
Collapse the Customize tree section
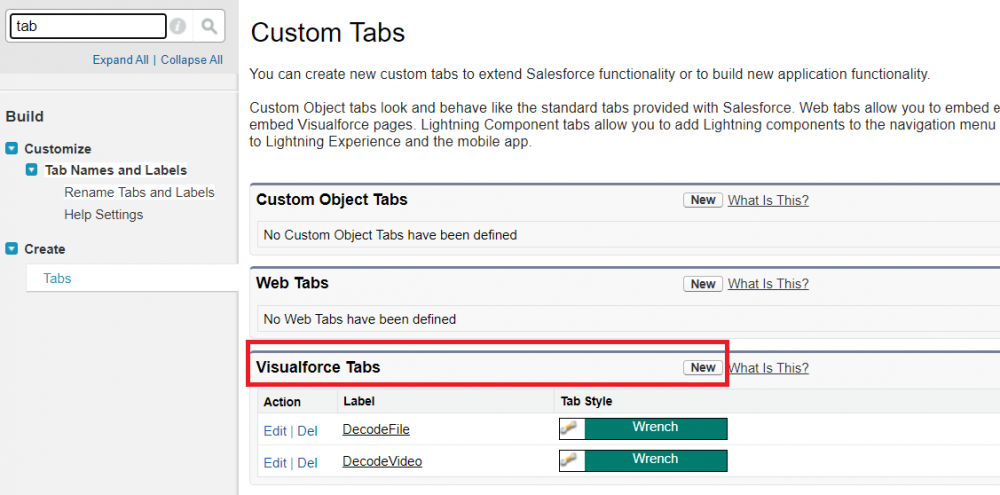click(x=11, y=149)
